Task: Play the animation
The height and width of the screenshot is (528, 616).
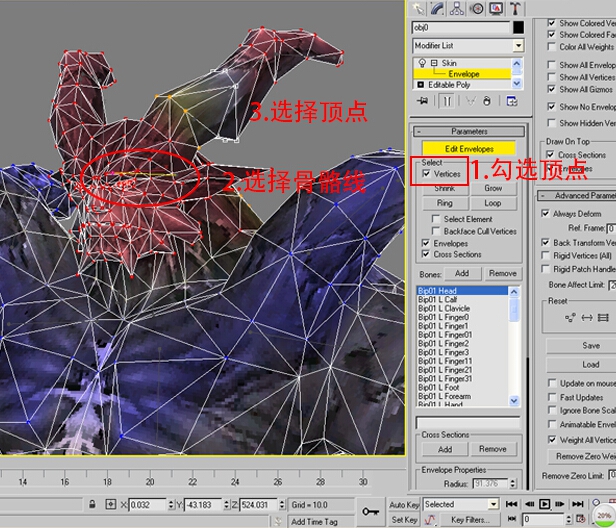Action: pyautogui.click(x=544, y=504)
